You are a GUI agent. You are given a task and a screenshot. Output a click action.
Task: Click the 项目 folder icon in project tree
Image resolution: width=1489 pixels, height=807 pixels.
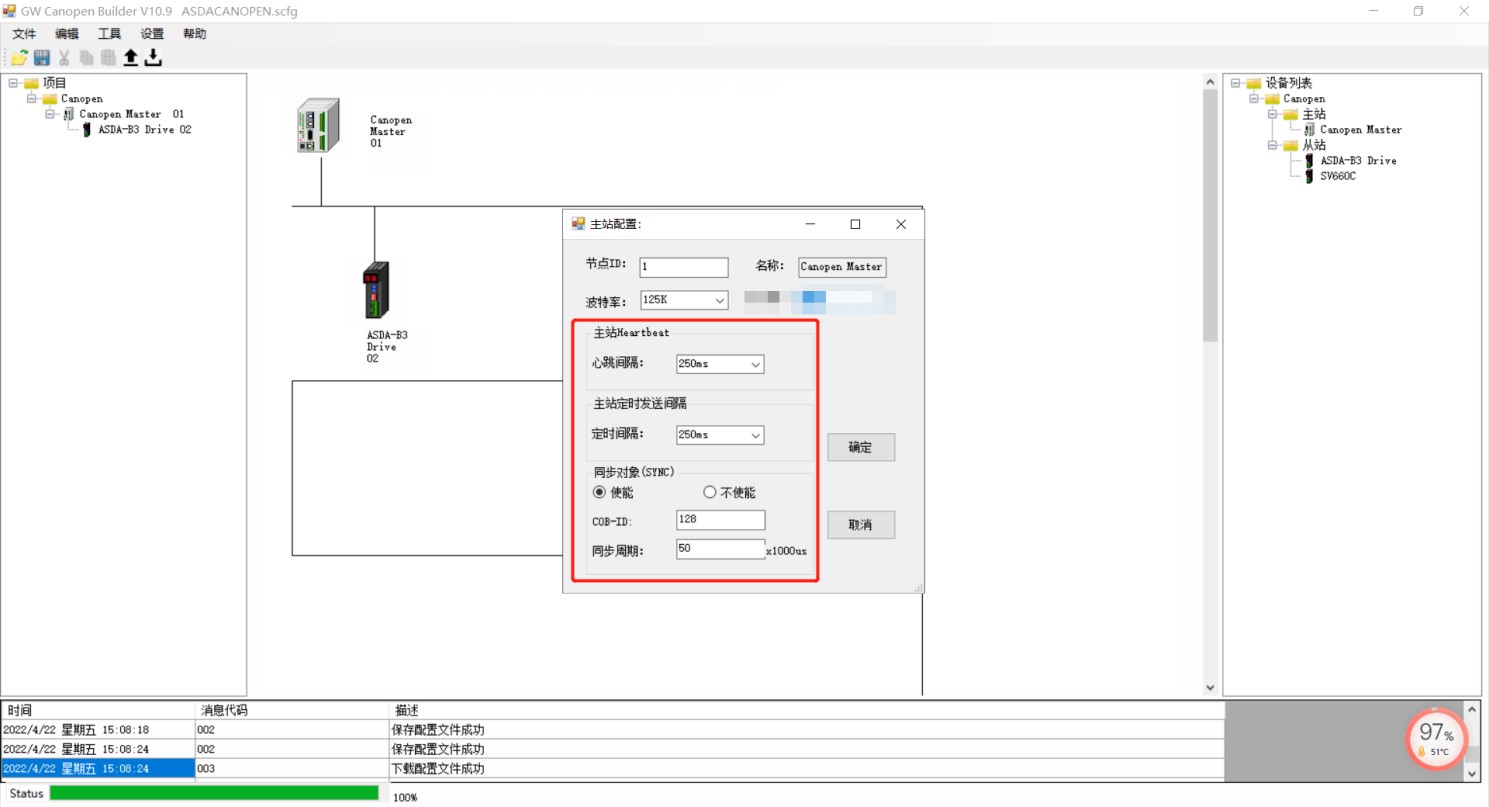tap(31, 84)
